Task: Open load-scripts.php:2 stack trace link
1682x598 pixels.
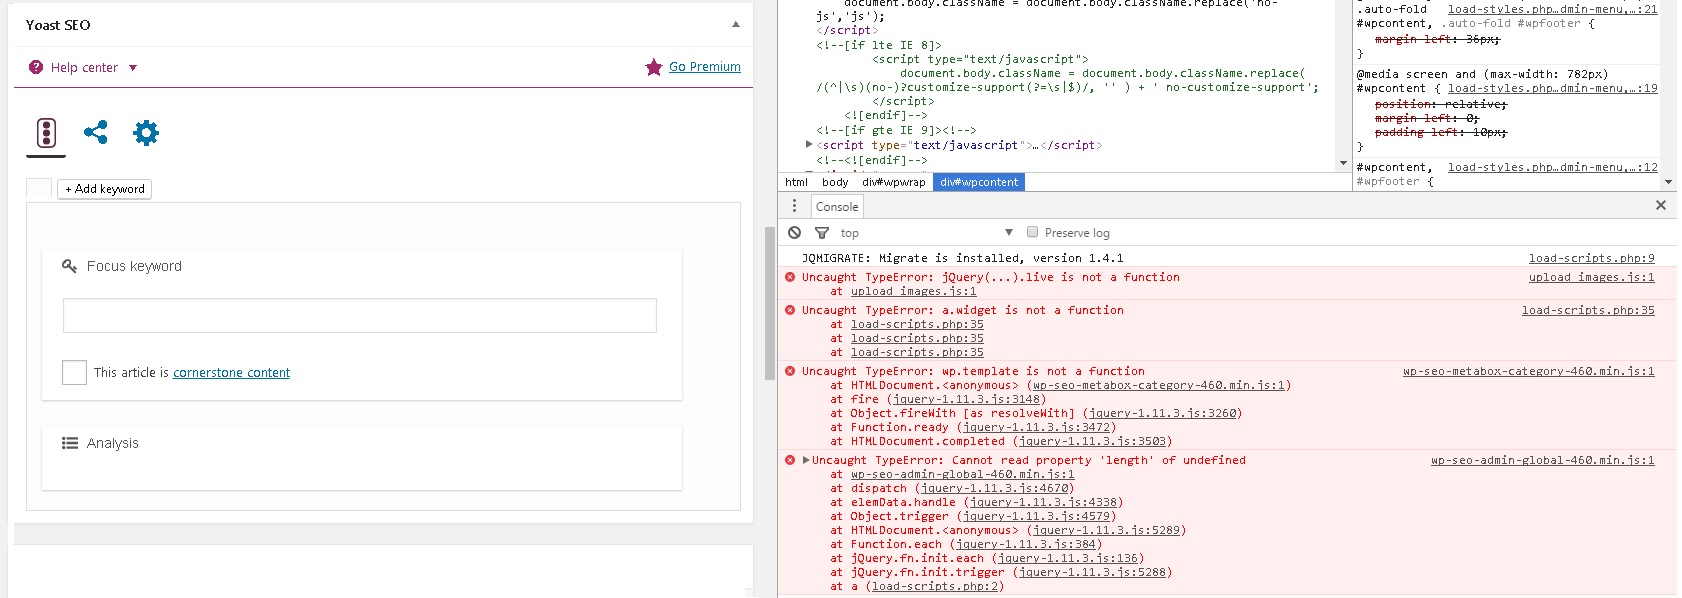Action: pyautogui.click(x=935, y=586)
